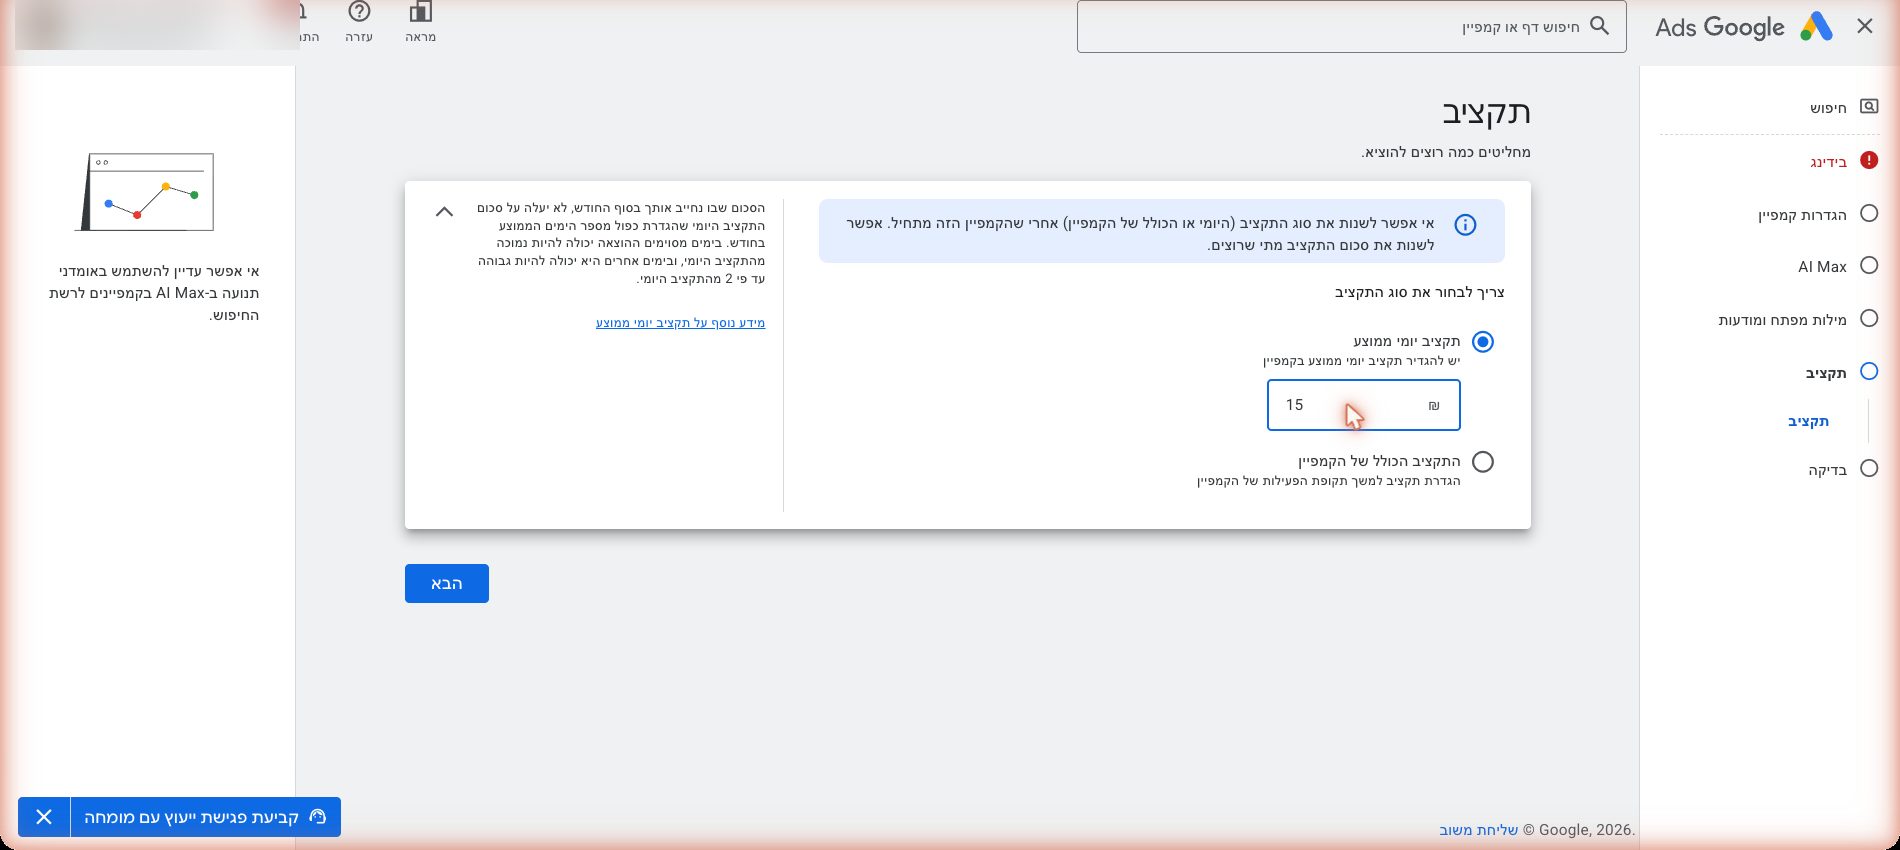Go to בדיקה step in sidebar
The width and height of the screenshot is (1900, 850).
pyautogui.click(x=1827, y=469)
